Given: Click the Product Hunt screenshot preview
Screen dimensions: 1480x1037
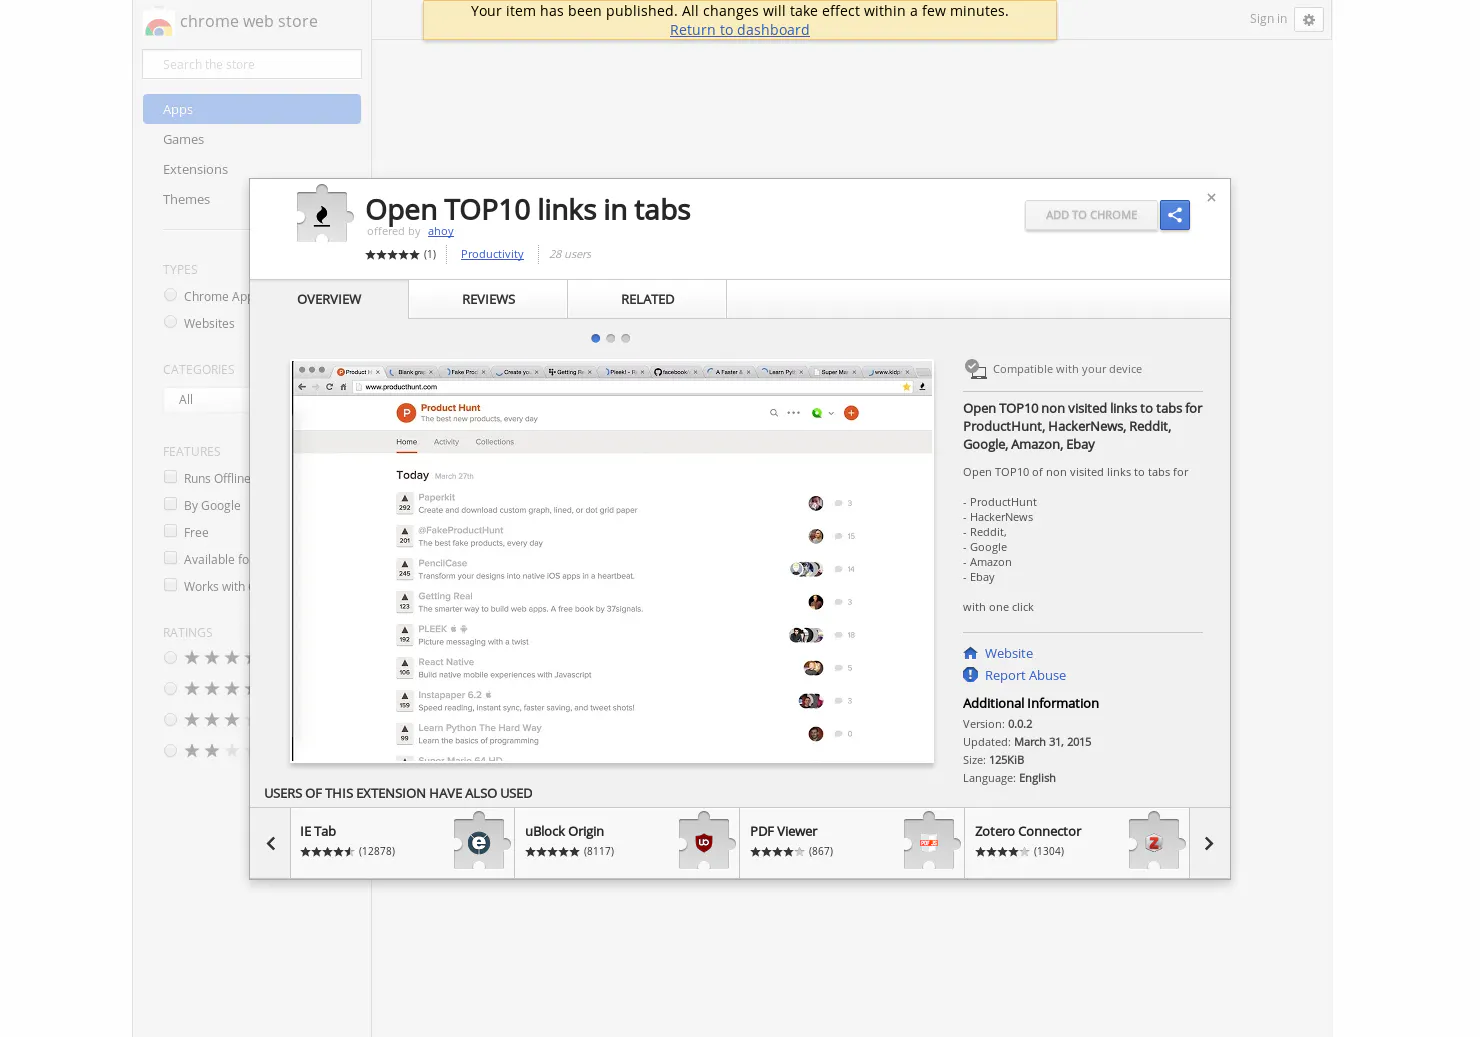Looking at the screenshot, I should [613, 562].
